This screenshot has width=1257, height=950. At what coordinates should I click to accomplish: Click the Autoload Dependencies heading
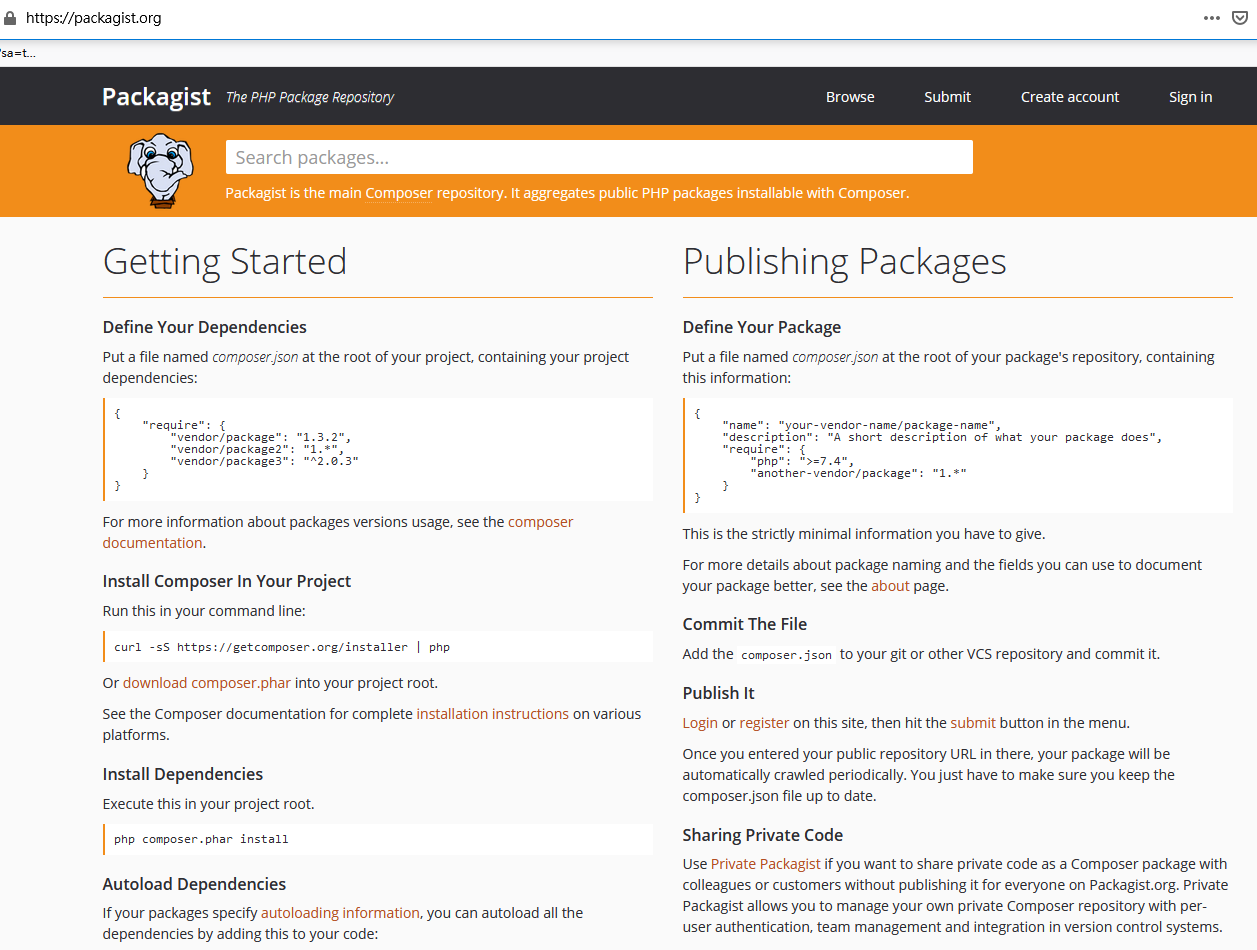[x=194, y=884]
